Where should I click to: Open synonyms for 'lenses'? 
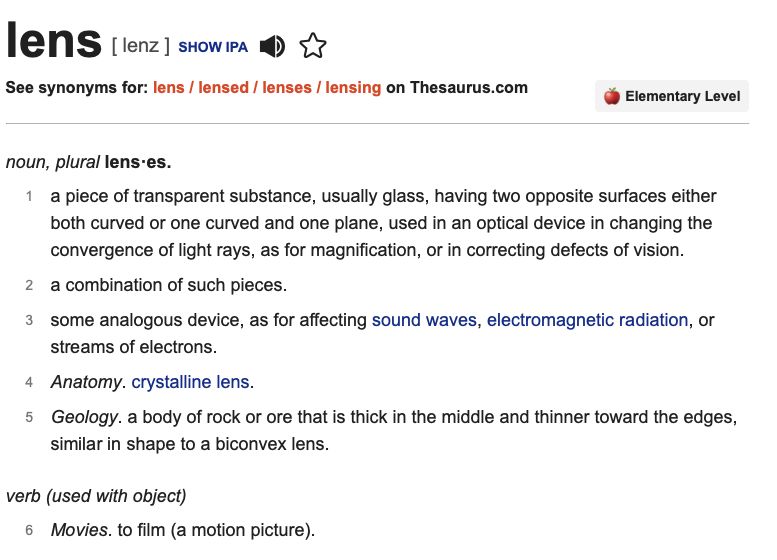(287, 88)
